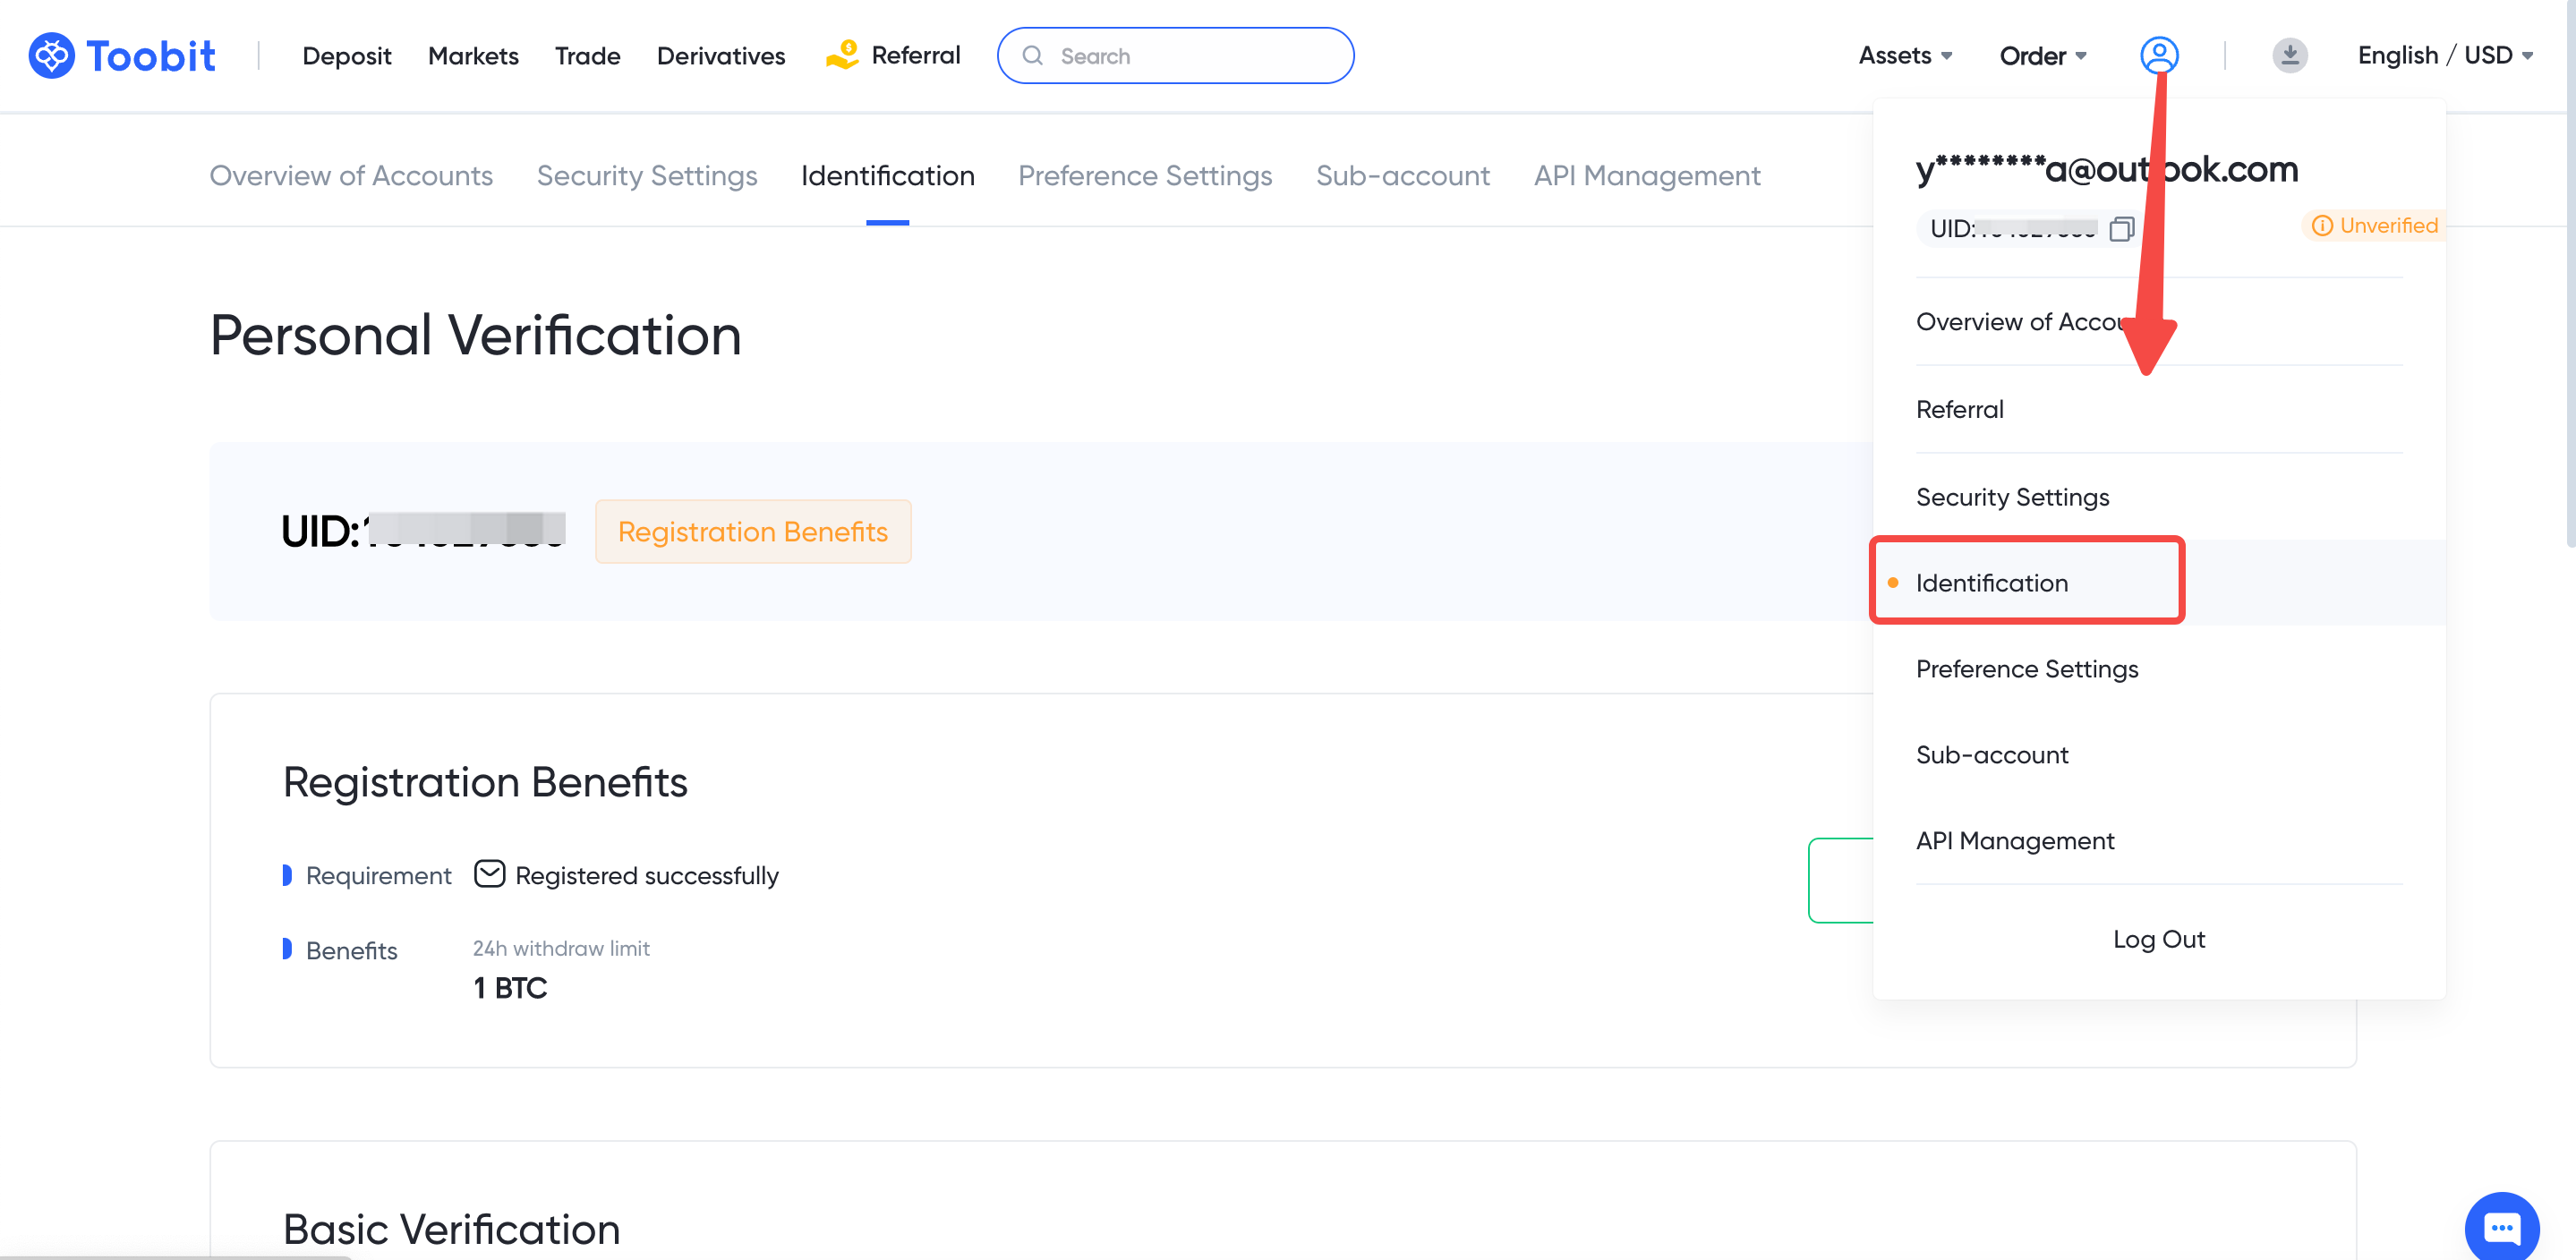2576x1260 pixels.
Task: Expand the Order dropdown
Action: tap(2042, 56)
